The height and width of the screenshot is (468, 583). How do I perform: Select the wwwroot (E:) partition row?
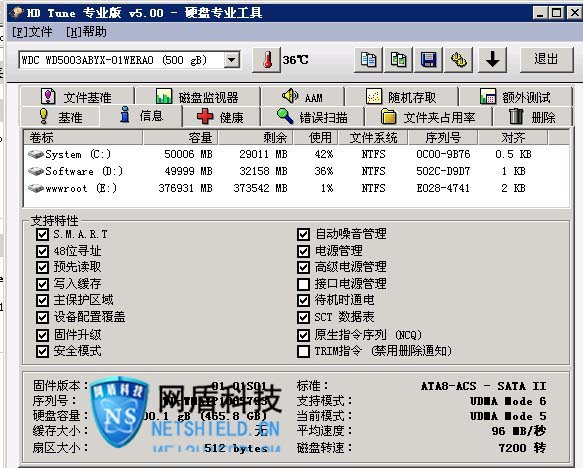296,188
